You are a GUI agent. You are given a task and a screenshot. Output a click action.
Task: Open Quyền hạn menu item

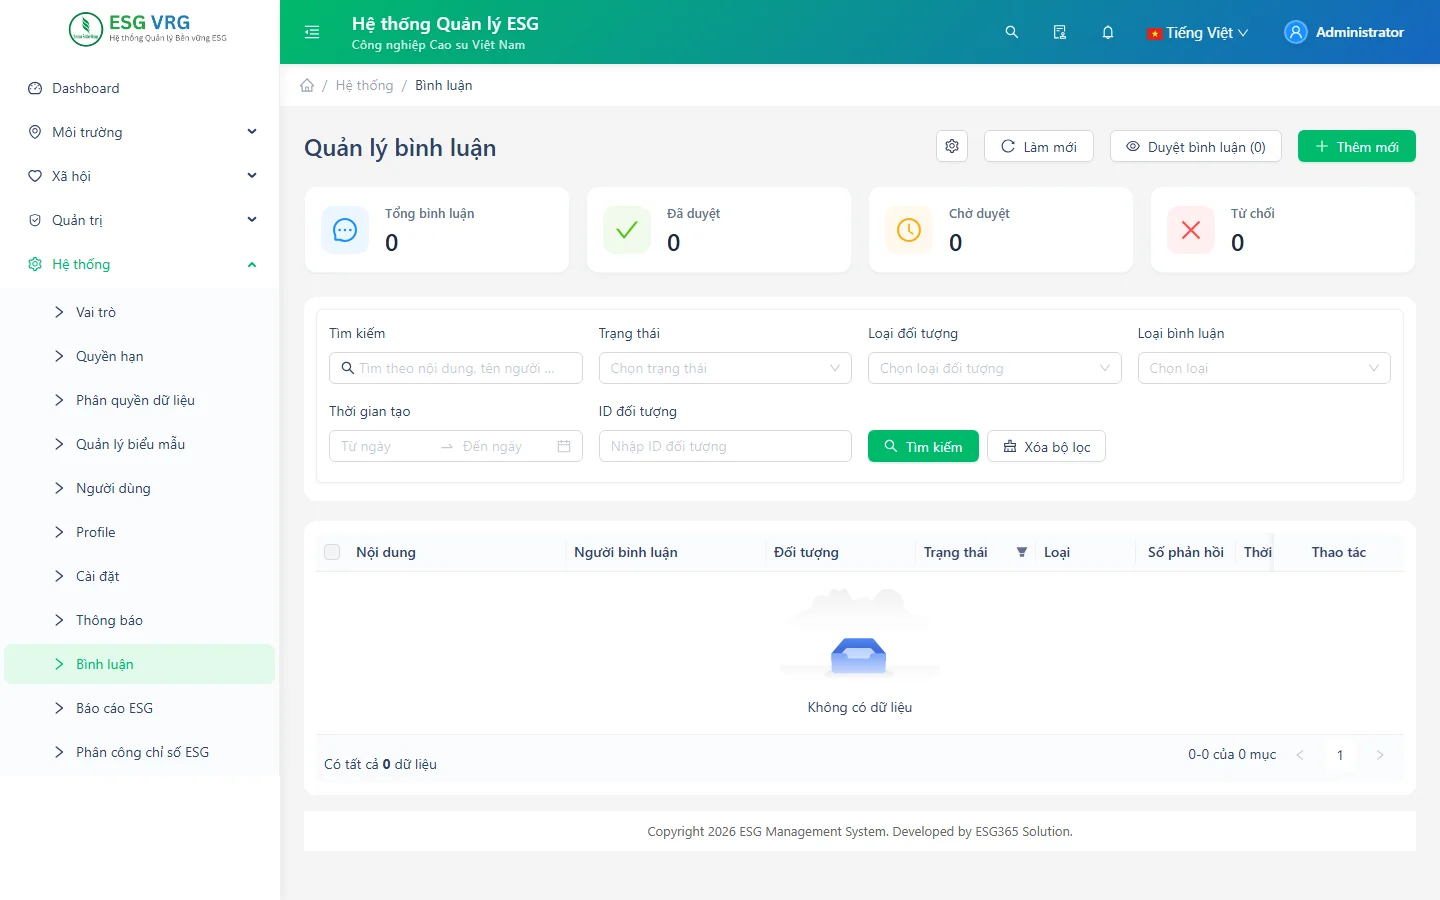click(x=140, y=356)
